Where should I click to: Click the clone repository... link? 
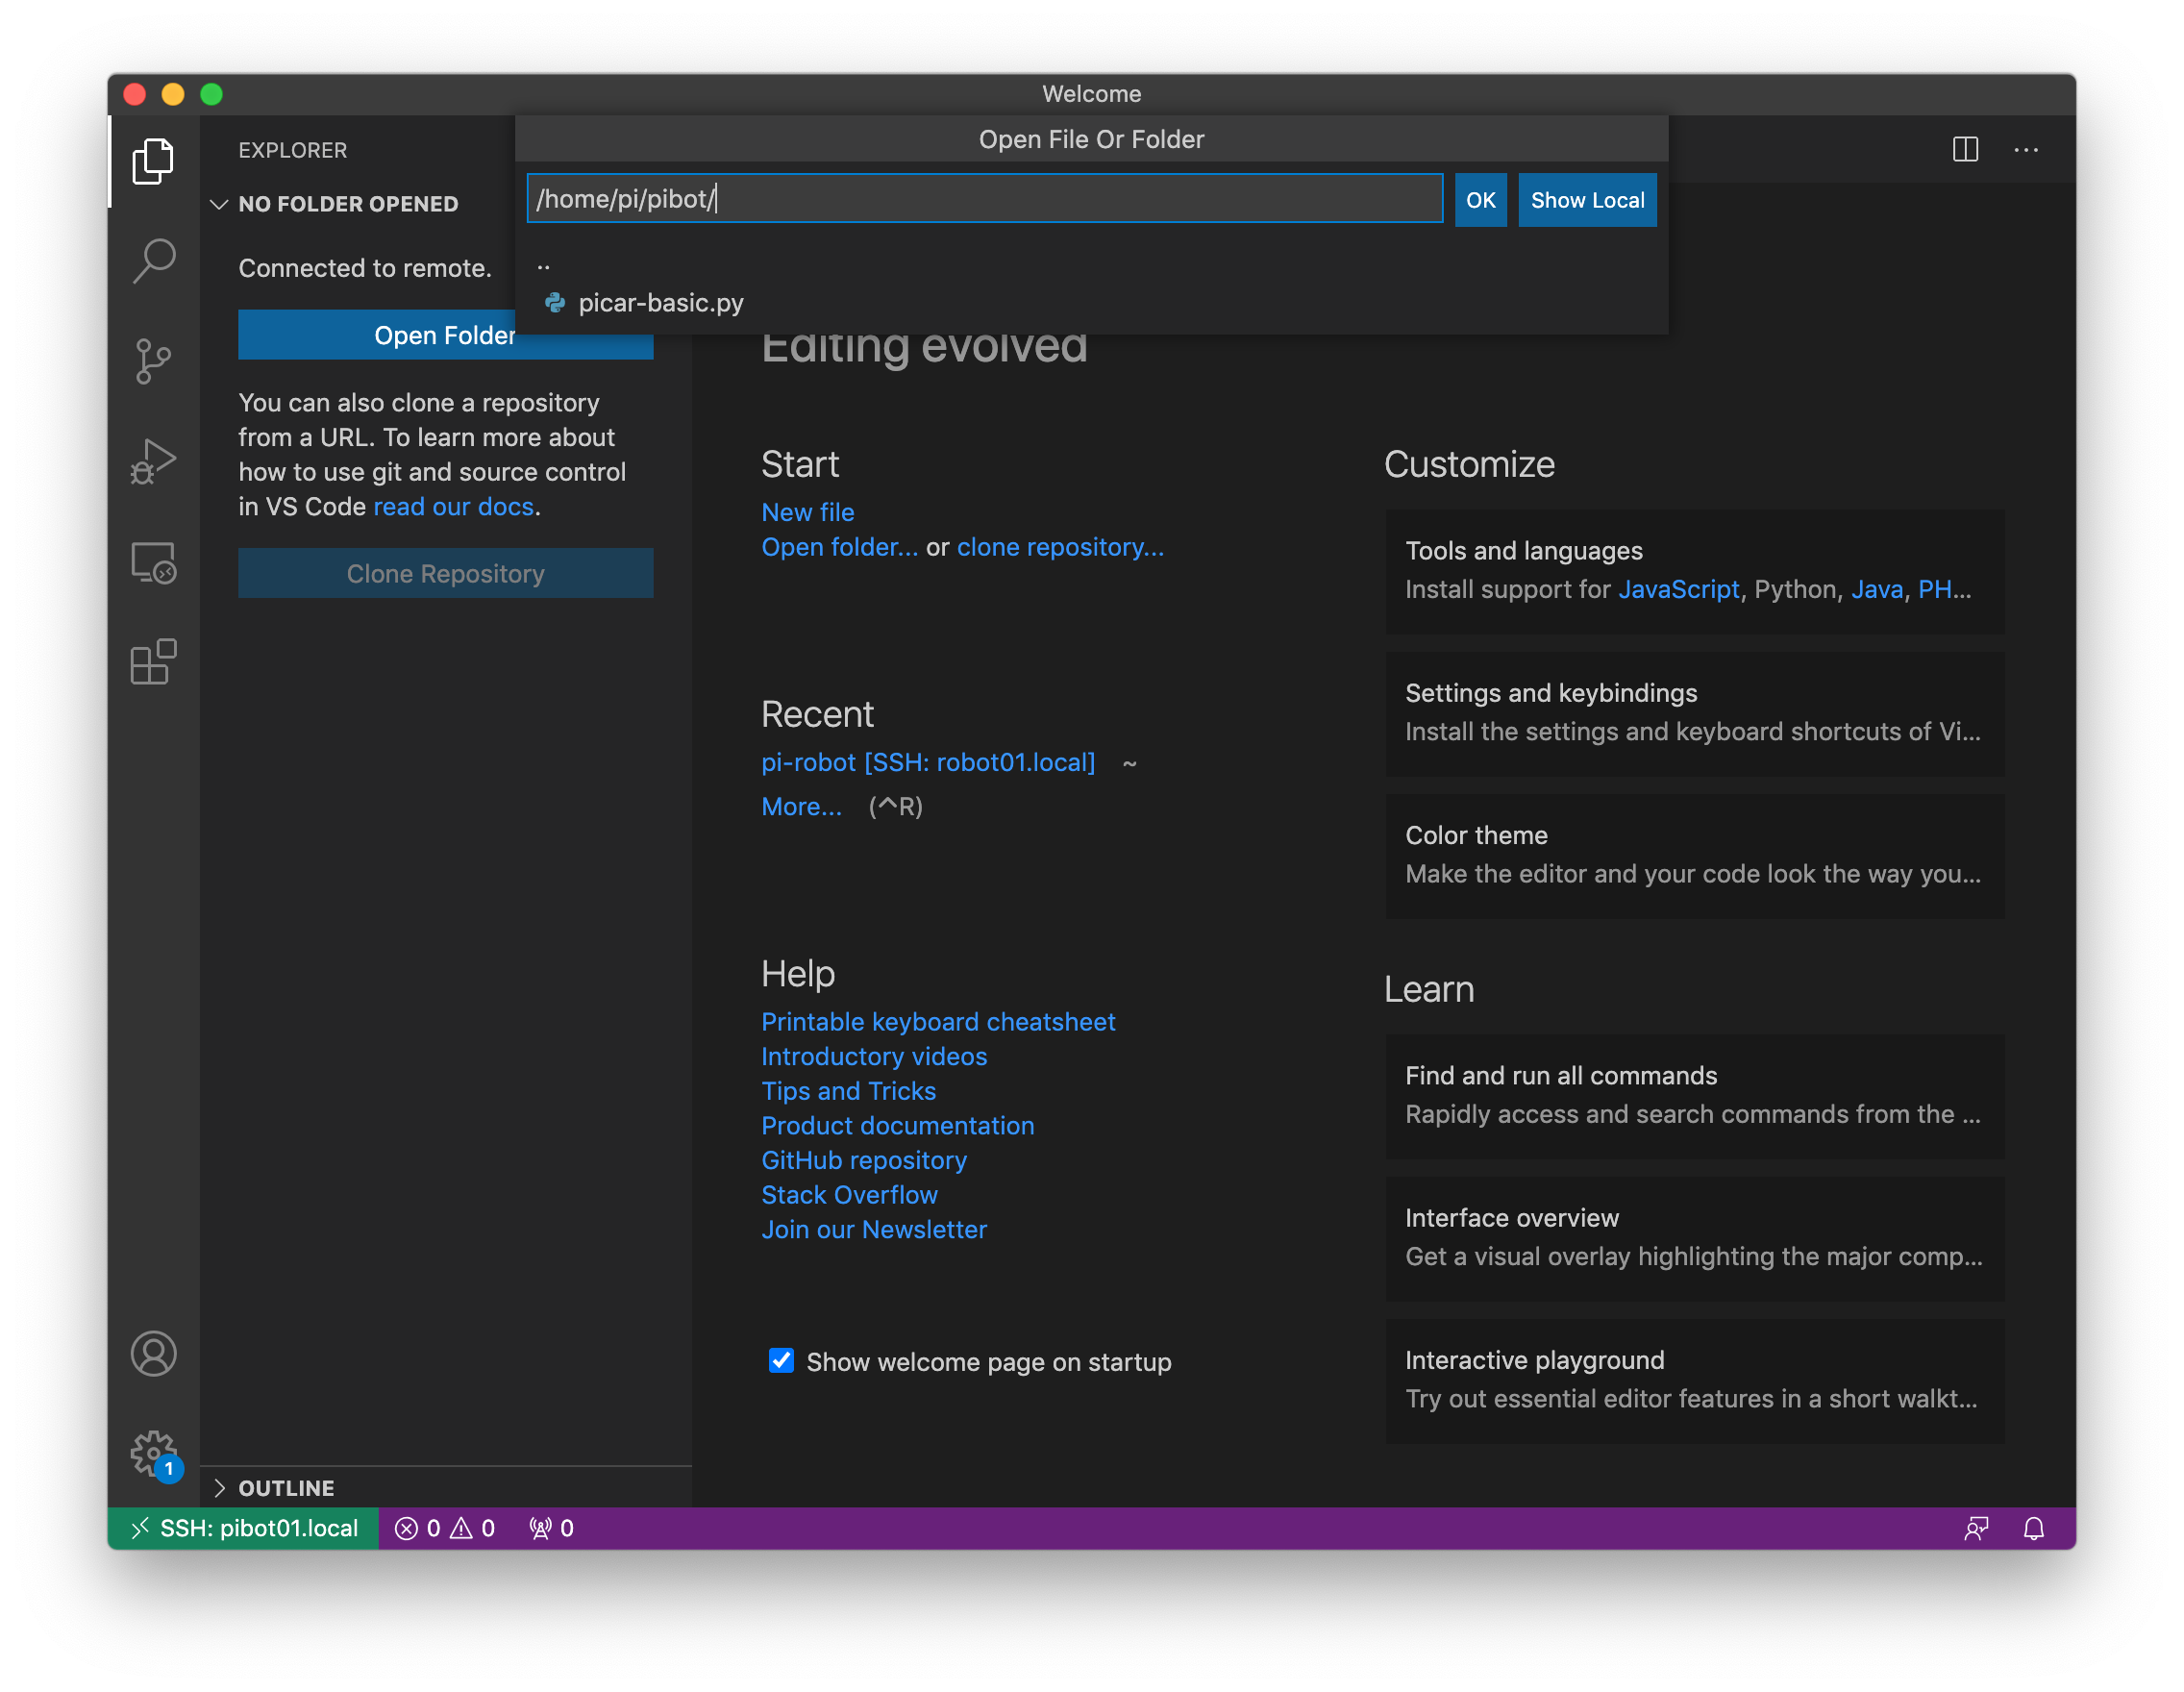tap(1060, 547)
